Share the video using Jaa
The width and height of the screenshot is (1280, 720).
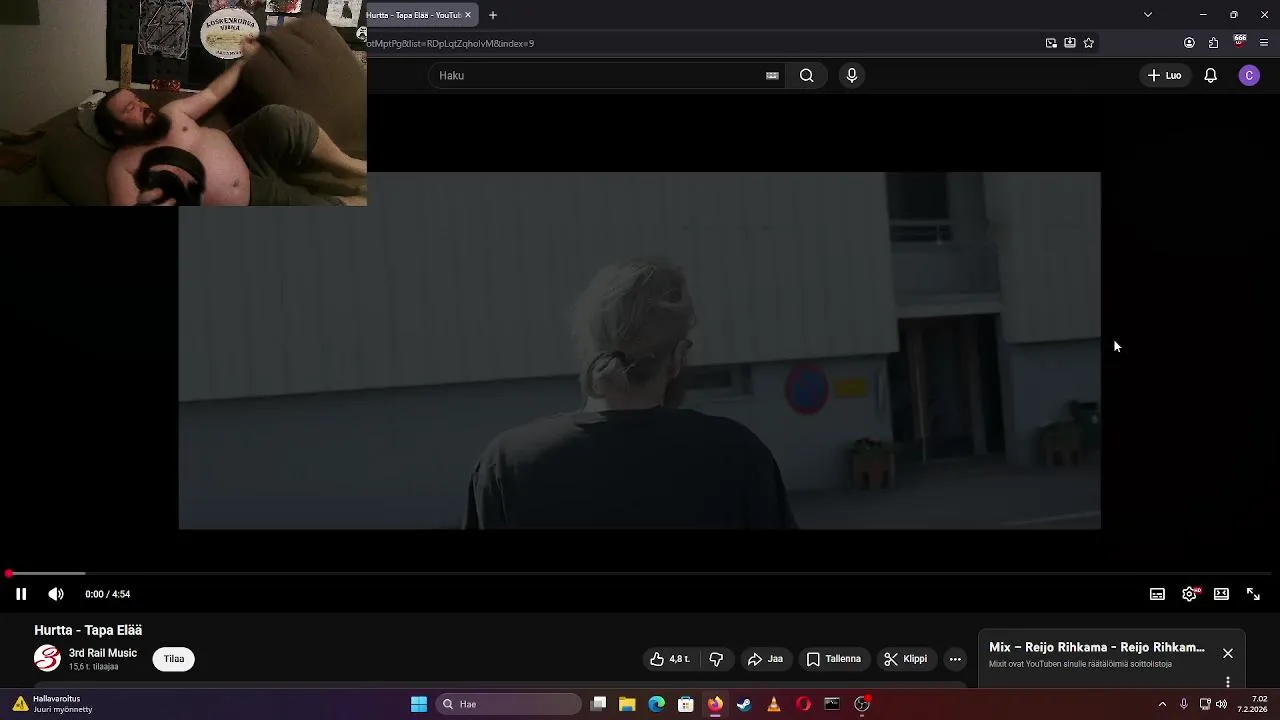765,659
